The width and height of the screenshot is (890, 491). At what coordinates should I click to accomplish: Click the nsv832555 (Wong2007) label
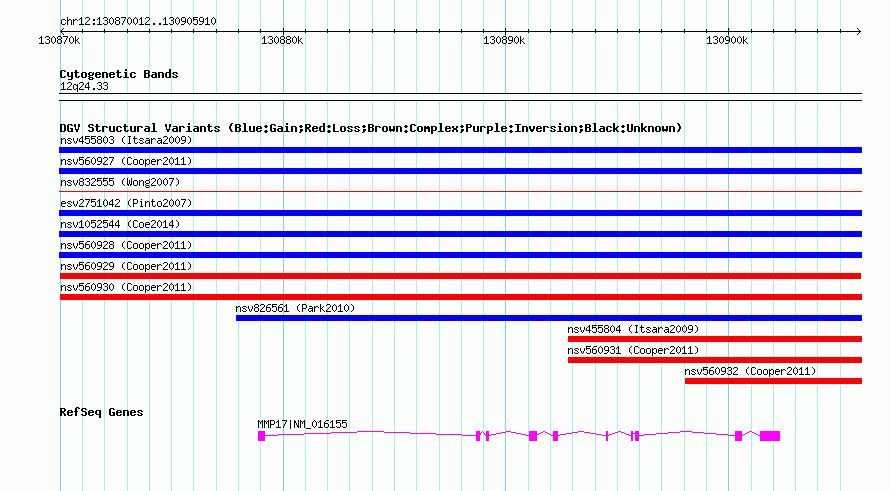coord(120,182)
